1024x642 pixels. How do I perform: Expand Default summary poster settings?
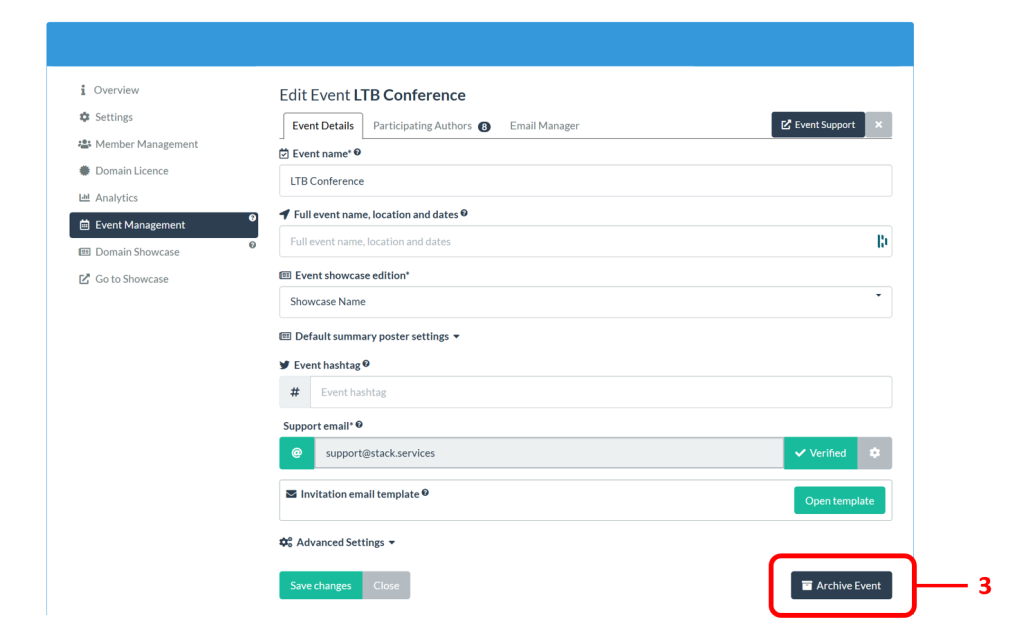370,337
